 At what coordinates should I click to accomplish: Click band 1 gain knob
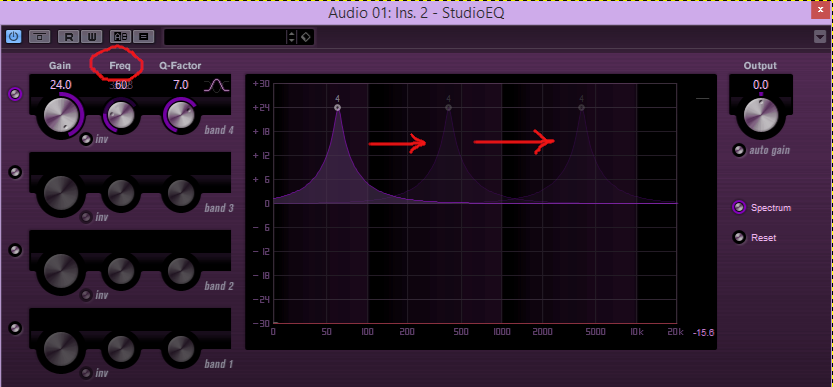[61, 348]
